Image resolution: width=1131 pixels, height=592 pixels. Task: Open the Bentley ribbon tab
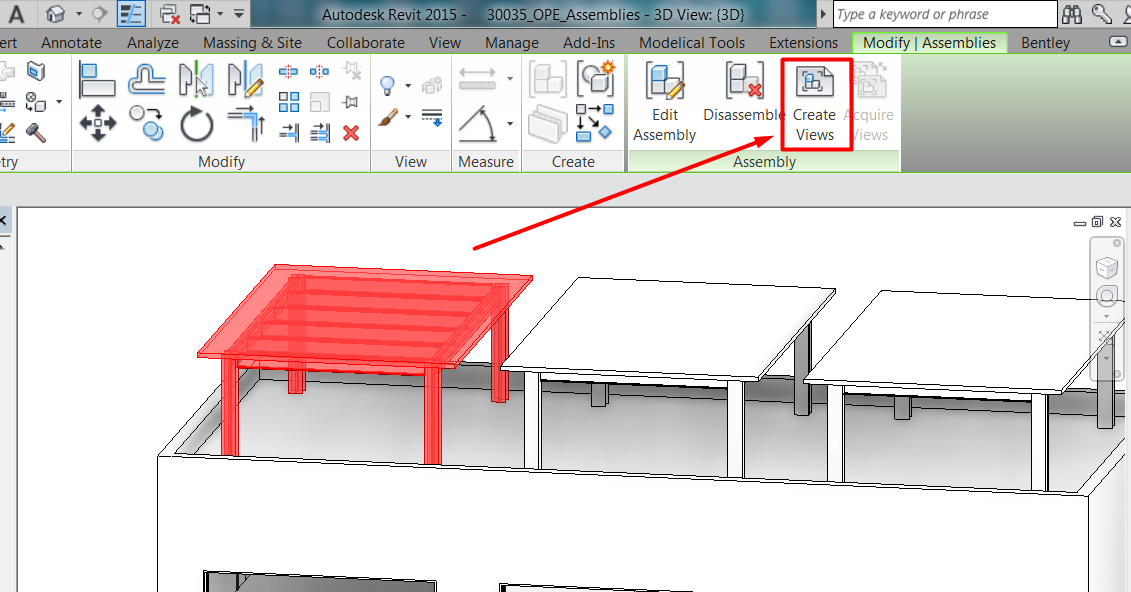(1045, 43)
